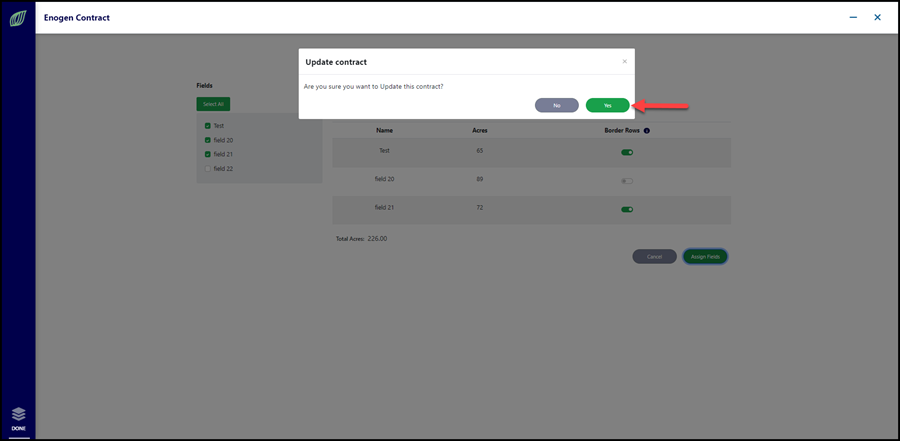This screenshot has height=441, width=900.
Task: Confirm update by clicking Yes
Action: click(x=607, y=106)
